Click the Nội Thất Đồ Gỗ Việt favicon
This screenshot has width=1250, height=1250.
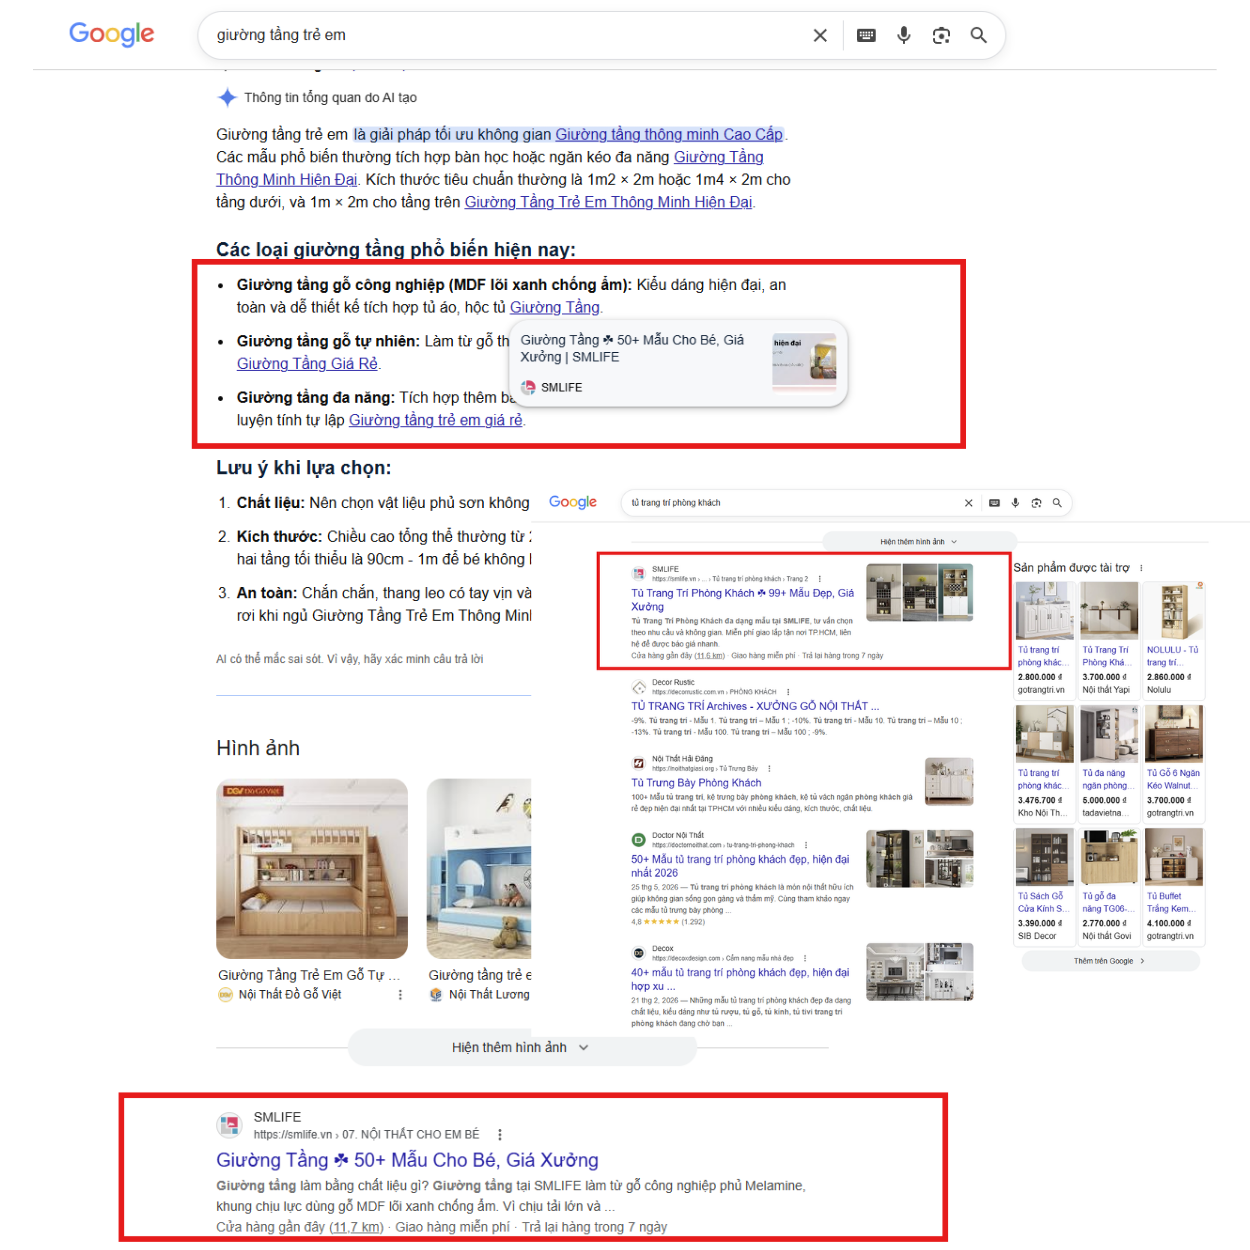pos(225,995)
